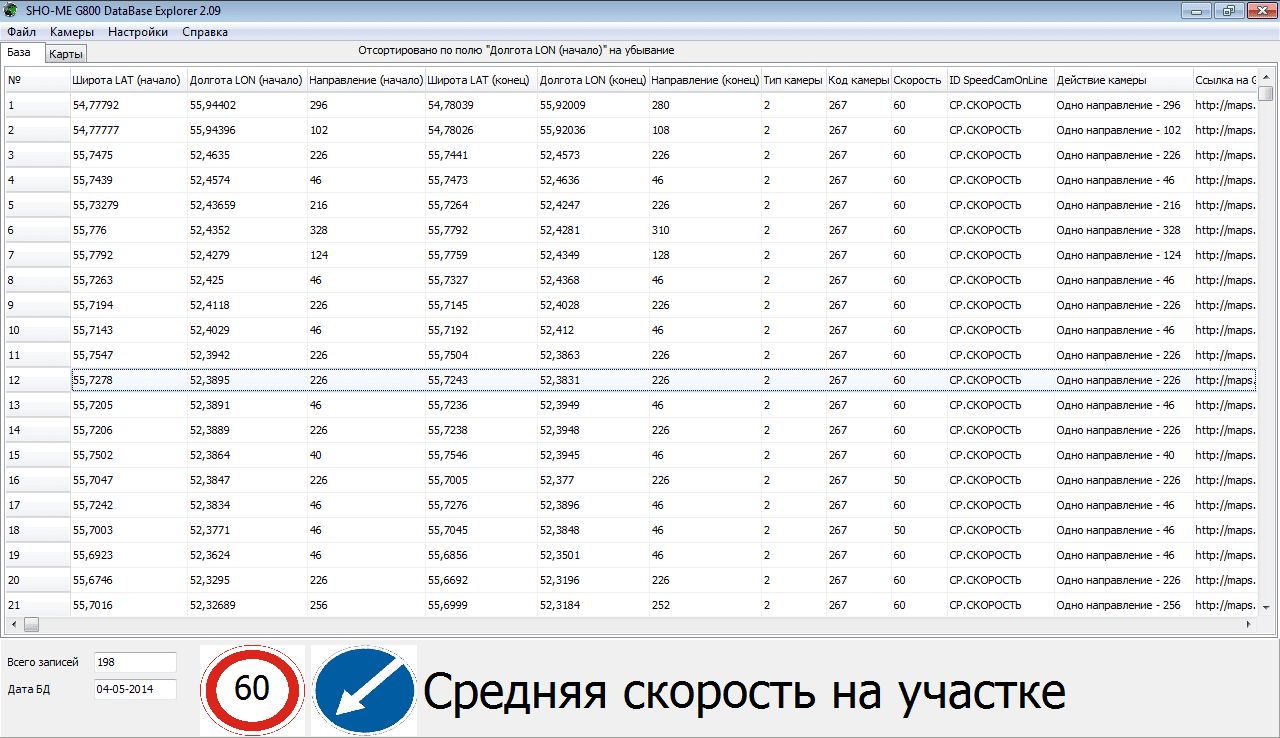Open the Справка menu
The image size is (1280, 738).
click(205, 32)
